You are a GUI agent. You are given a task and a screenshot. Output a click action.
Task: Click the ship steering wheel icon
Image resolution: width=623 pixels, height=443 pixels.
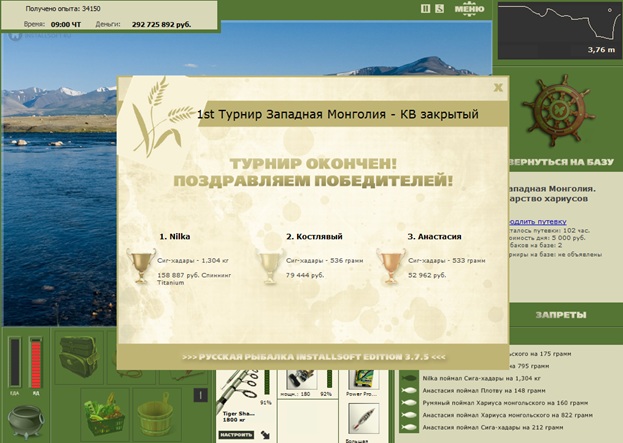click(x=558, y=112)
